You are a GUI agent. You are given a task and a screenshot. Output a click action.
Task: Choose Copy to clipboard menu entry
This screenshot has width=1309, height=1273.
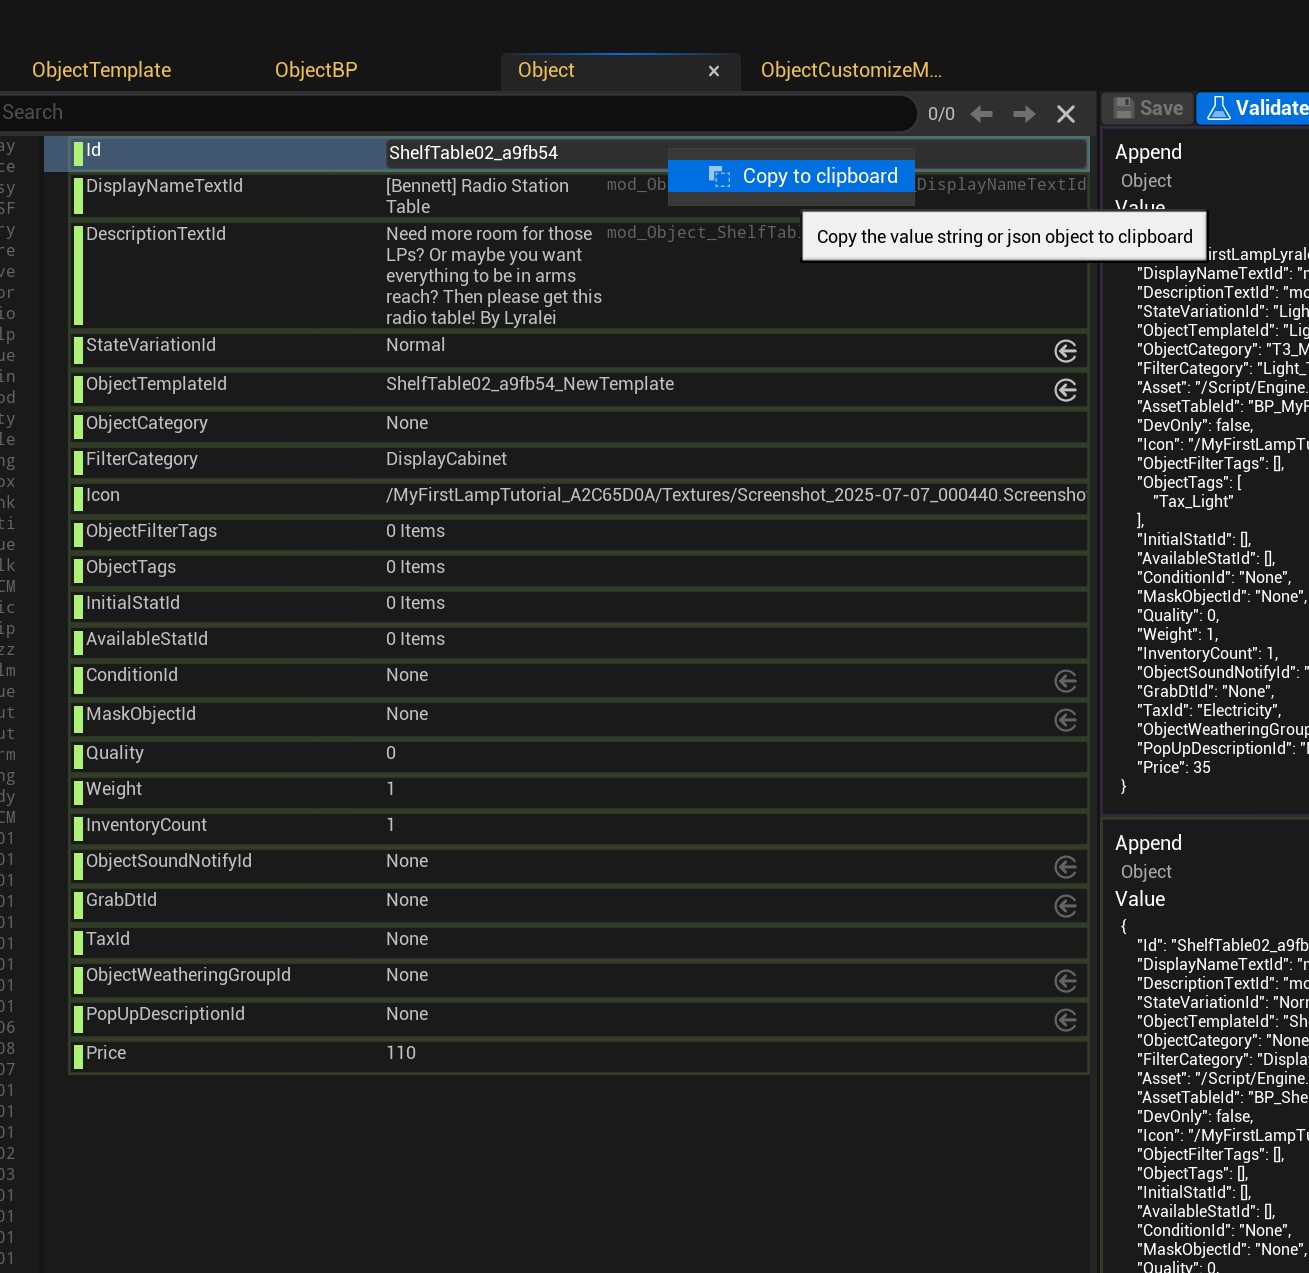click(791, 176)
